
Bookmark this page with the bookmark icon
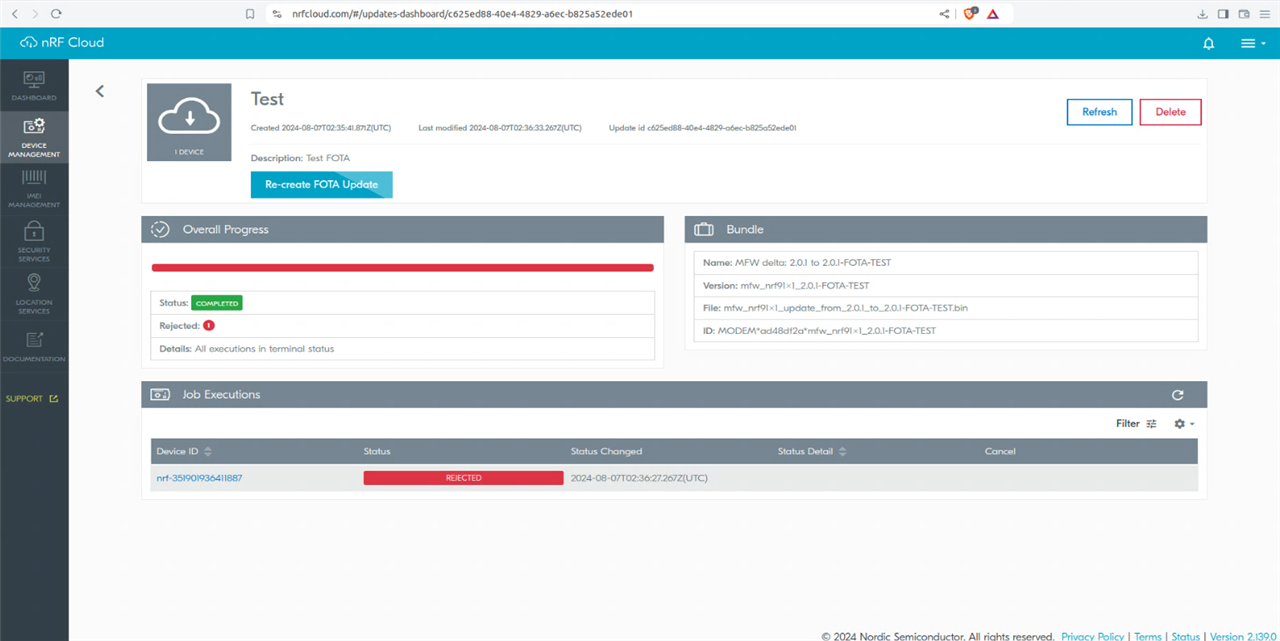[x=250, y=14]
